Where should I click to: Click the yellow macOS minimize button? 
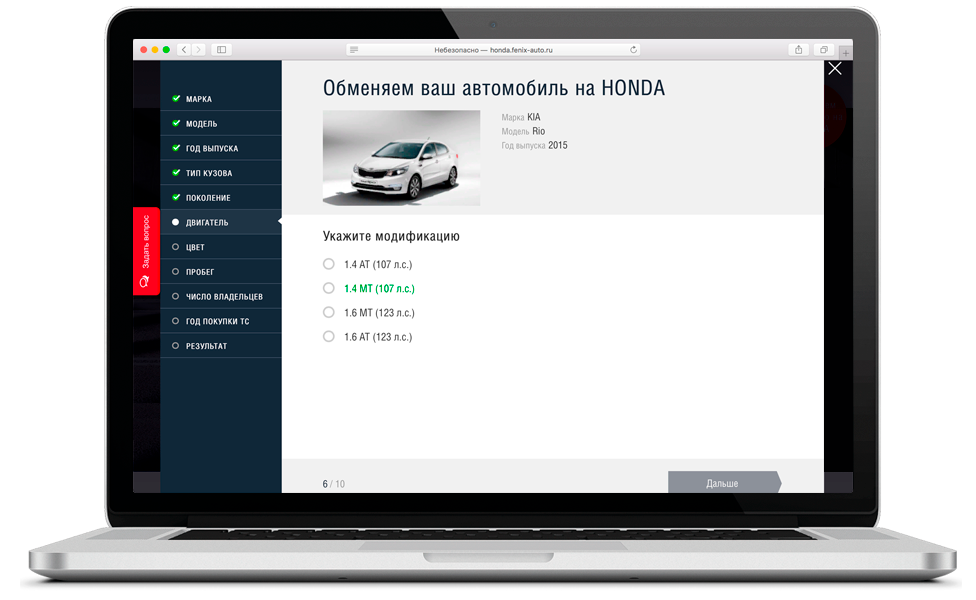coord(155,50)
